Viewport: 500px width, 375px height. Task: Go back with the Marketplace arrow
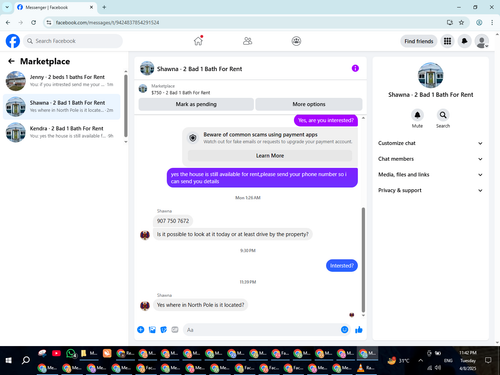coord(11,61)
